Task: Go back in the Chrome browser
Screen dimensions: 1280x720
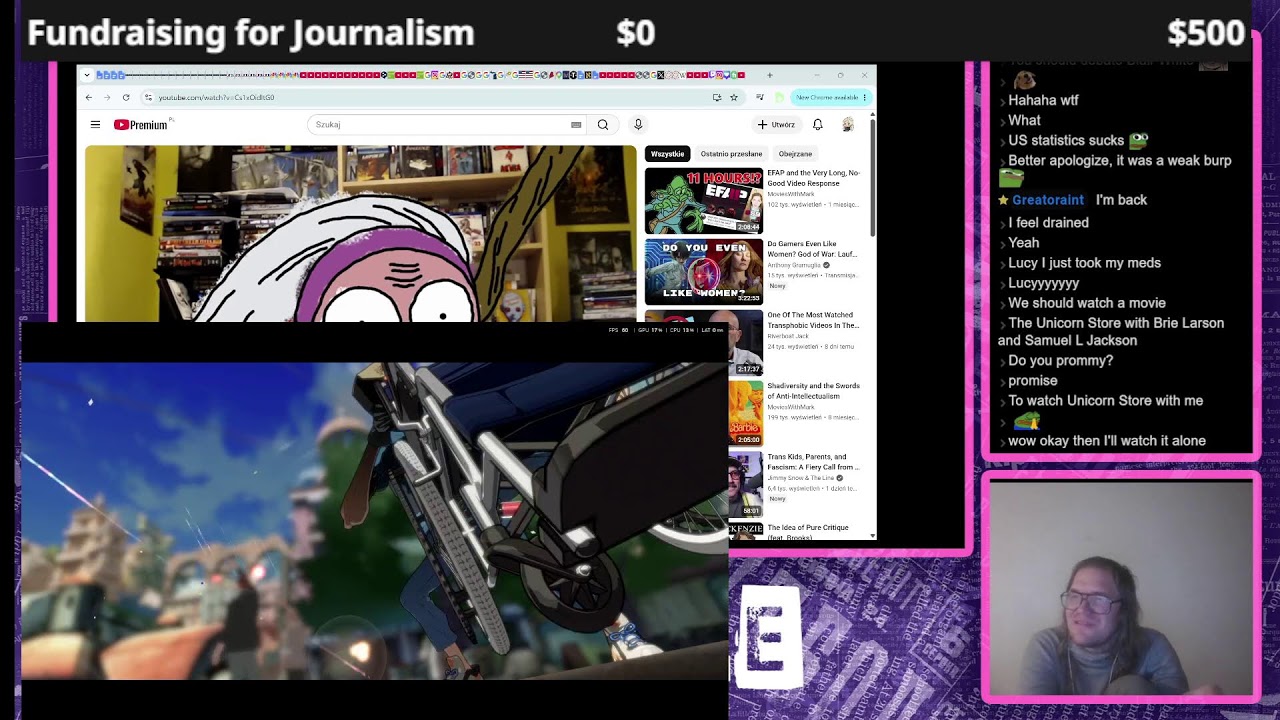Action: (89, 97)
